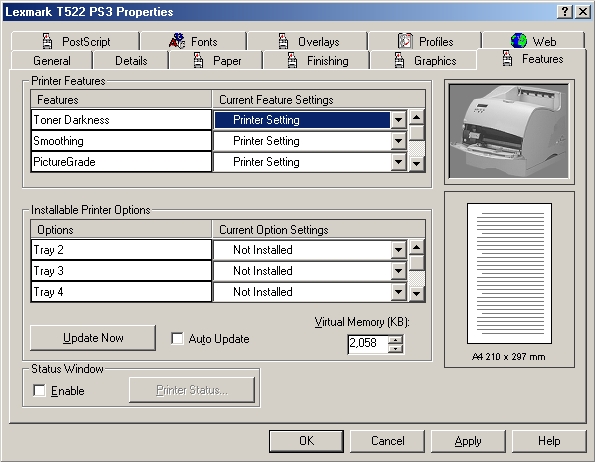Select the Tray 3 option row
Screen dimensions: 595x462
[121, 271]
